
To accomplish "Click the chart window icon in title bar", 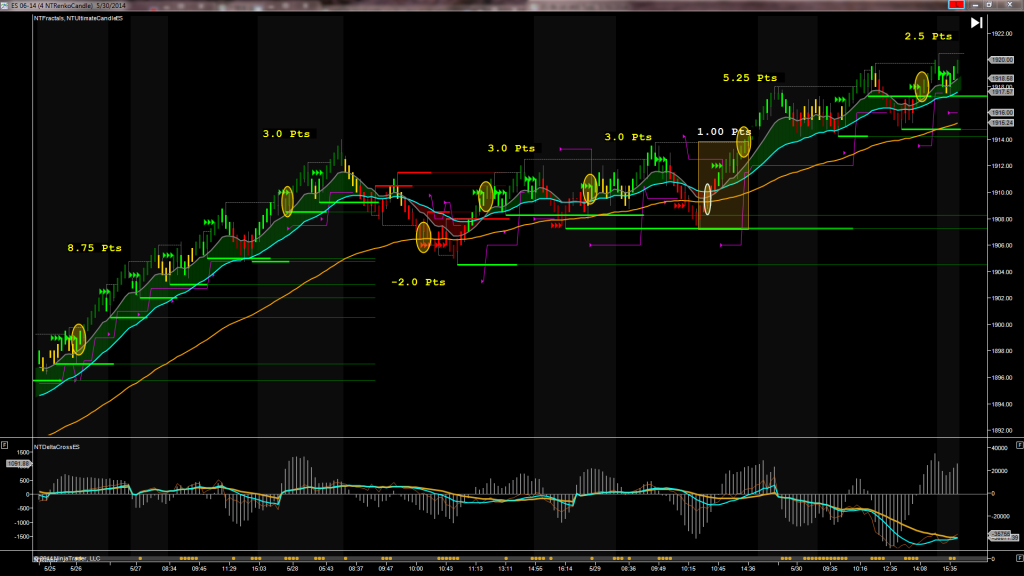I will (x=5, y=5).
